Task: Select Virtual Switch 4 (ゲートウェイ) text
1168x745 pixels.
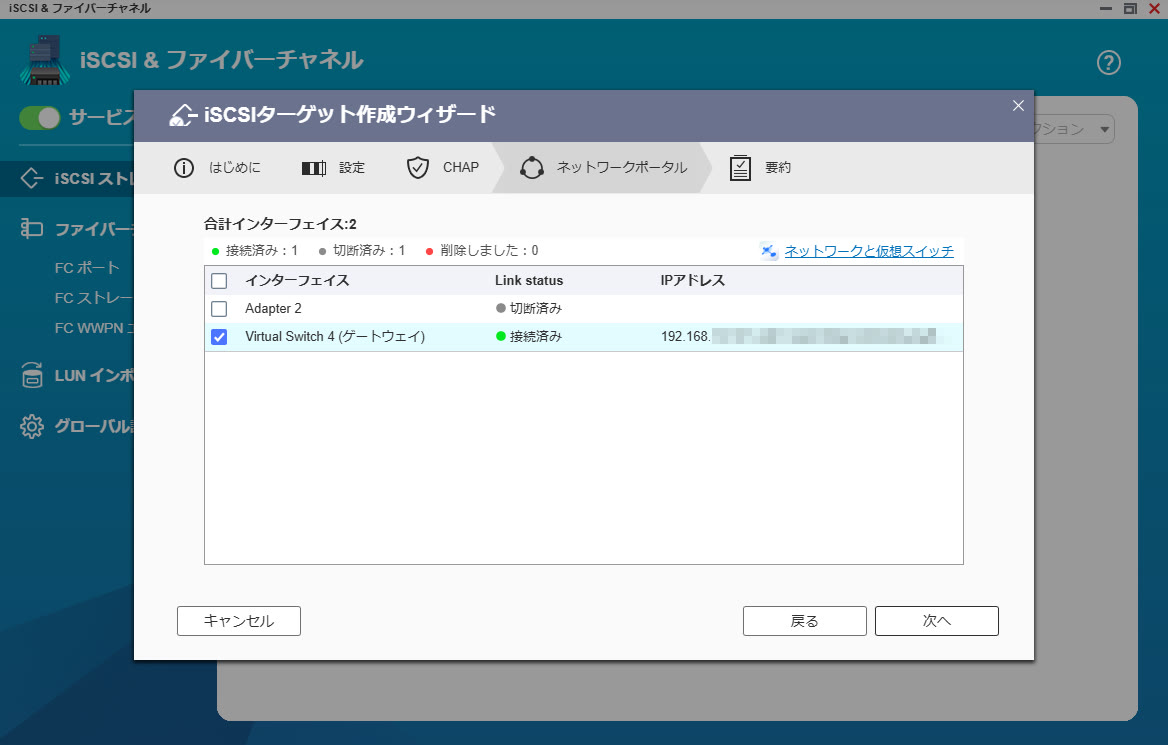Action: point(335,337)
